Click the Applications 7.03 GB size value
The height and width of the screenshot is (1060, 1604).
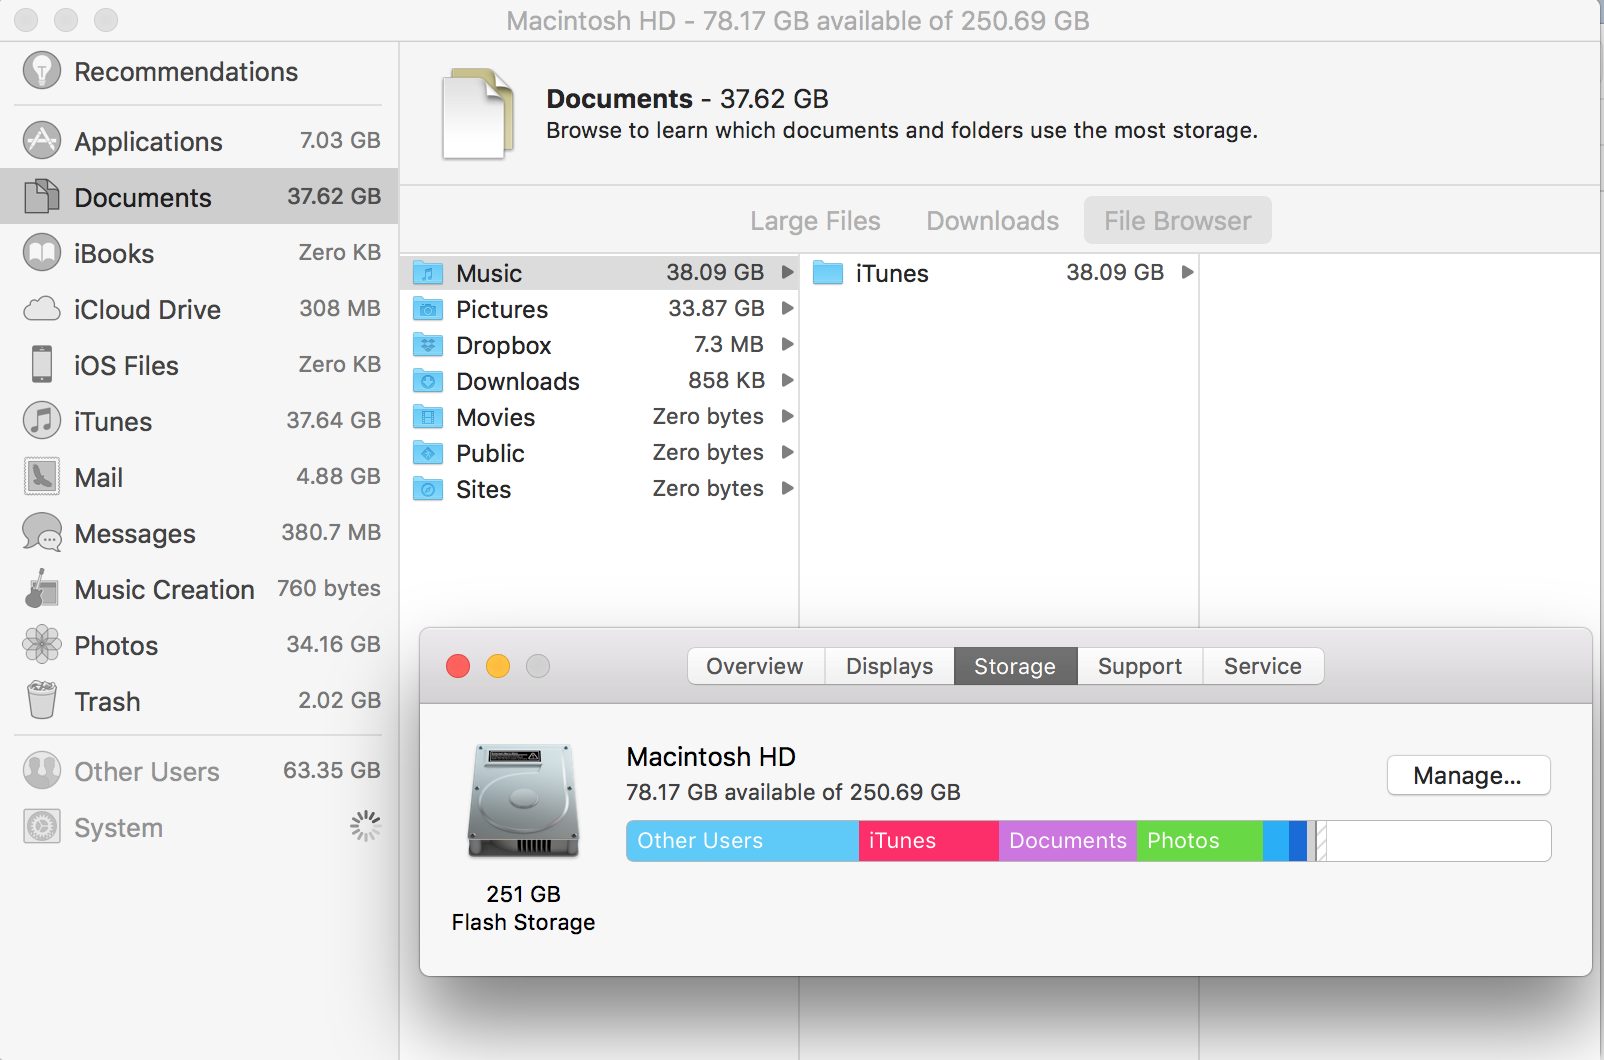click(x=340, y=140)
